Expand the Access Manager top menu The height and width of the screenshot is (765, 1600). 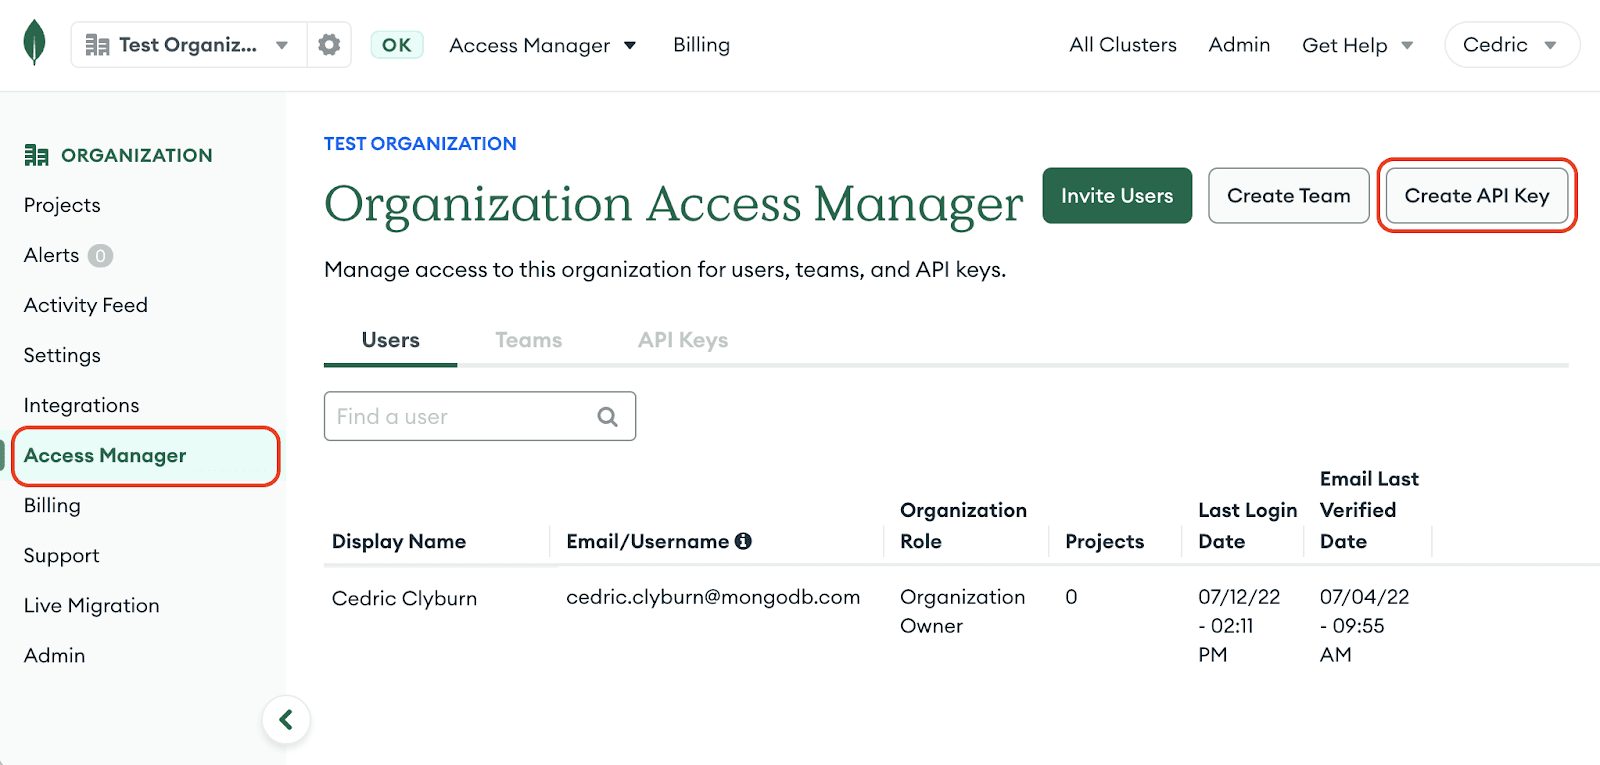(x=542, y=45)
